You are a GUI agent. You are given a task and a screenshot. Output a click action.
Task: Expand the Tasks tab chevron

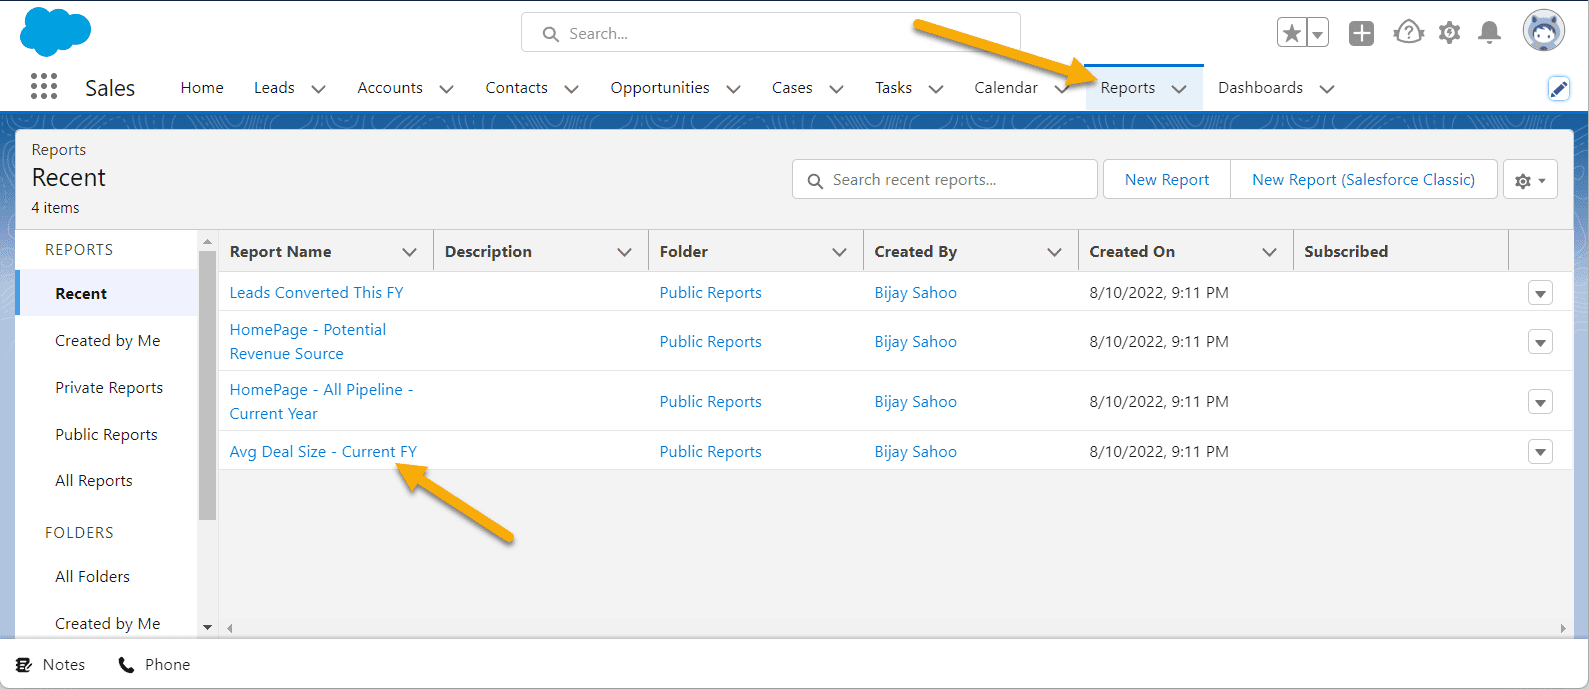[x=936, y=89]
